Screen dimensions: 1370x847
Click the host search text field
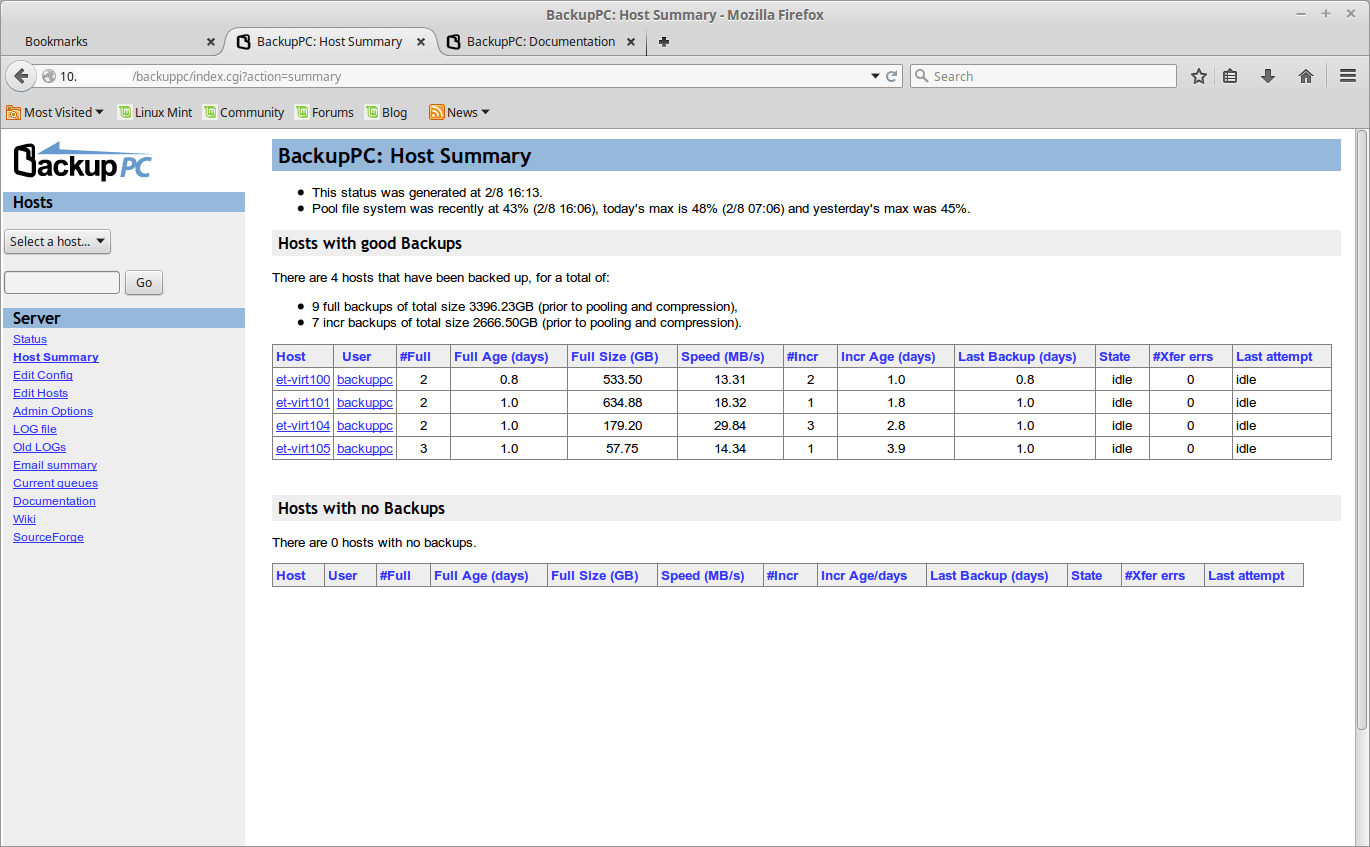point(62,283)
